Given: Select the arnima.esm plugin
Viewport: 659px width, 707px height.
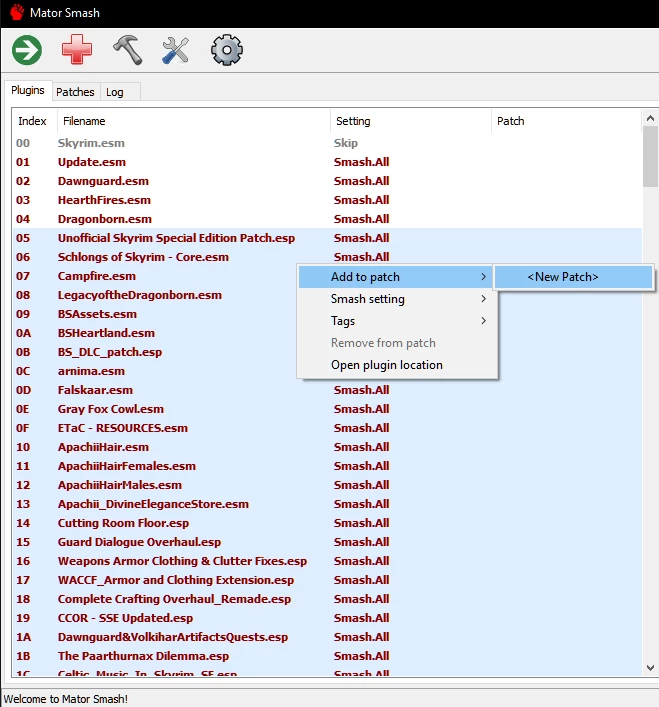Looking at the screenshot, I should (153, 371).
